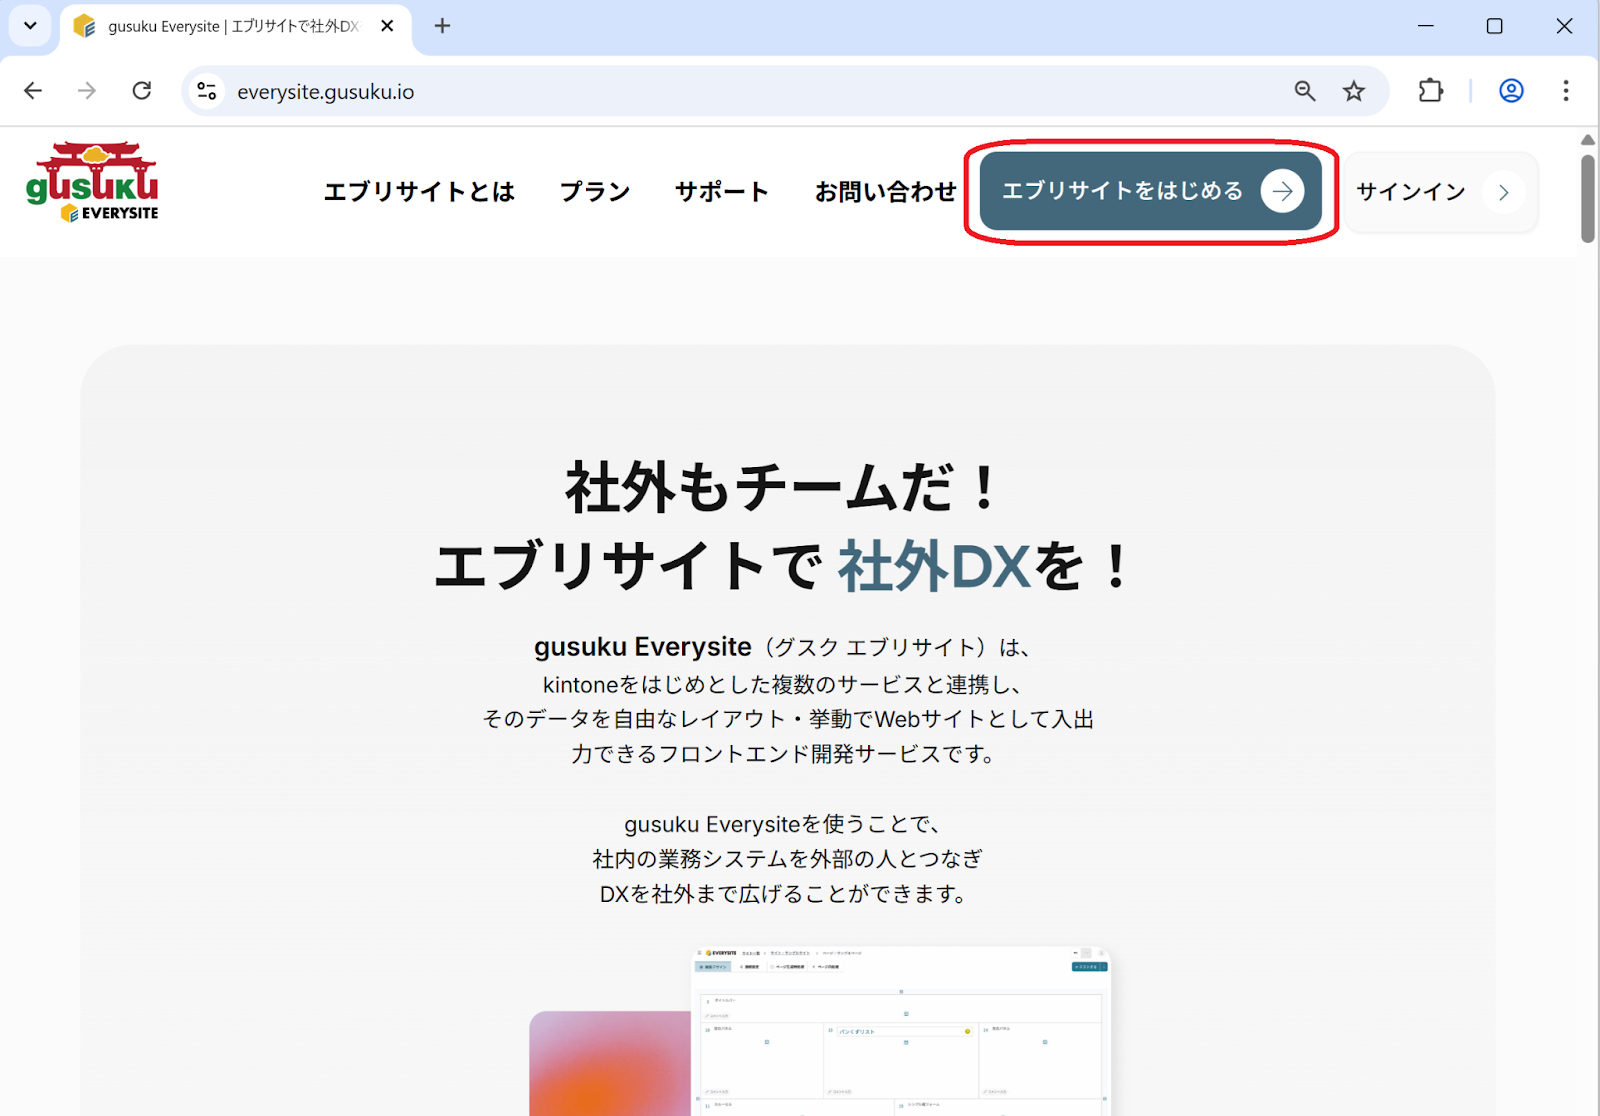Close the gusuku Everysite tab
The image size is (1600, 1116).
point(387,26)
